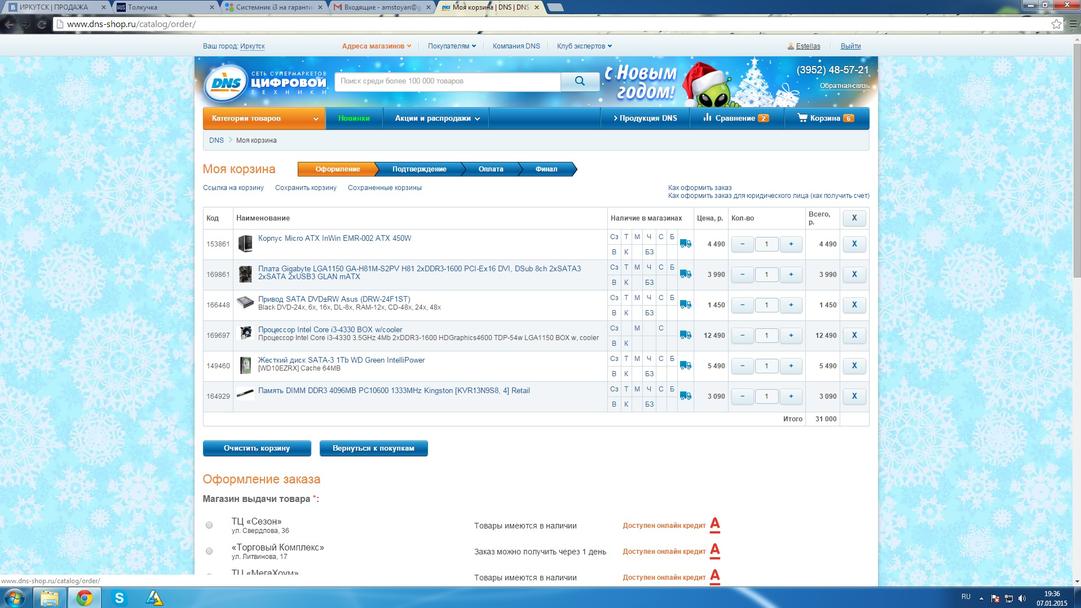Viewport: 1081px width, 608px height.
Task: Bookmark page with the star icon
Action: (1057, 24)
